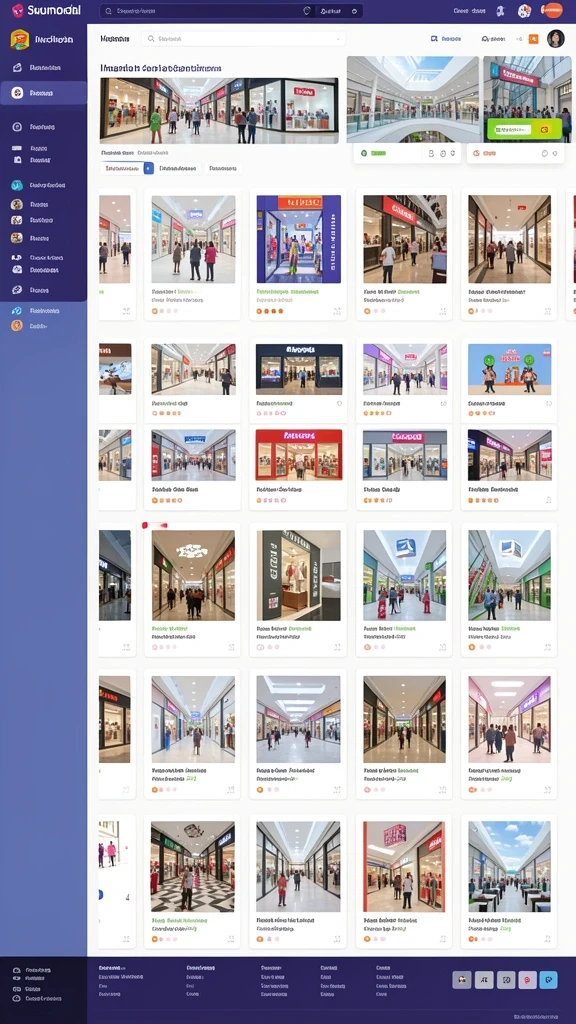Select the second filter chip below the banner image
The height and width of the screenshot is (1024, 576).
pyautogui.click(x=178, y=168)
